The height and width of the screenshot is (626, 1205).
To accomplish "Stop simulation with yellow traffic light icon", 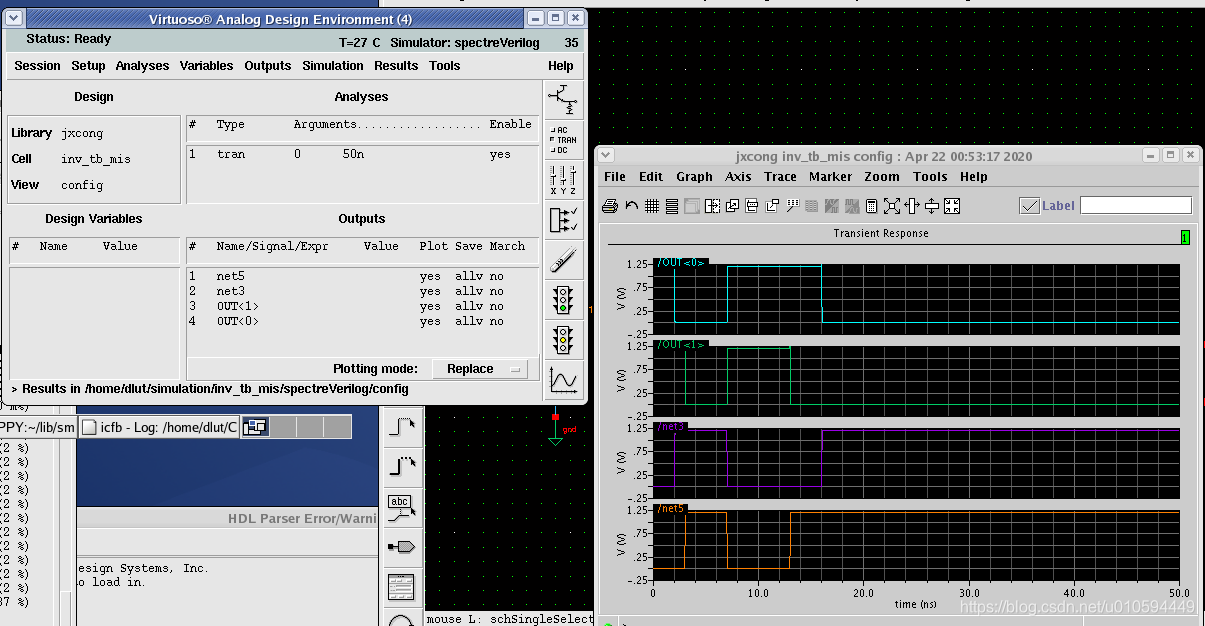I will click(564, 339).
